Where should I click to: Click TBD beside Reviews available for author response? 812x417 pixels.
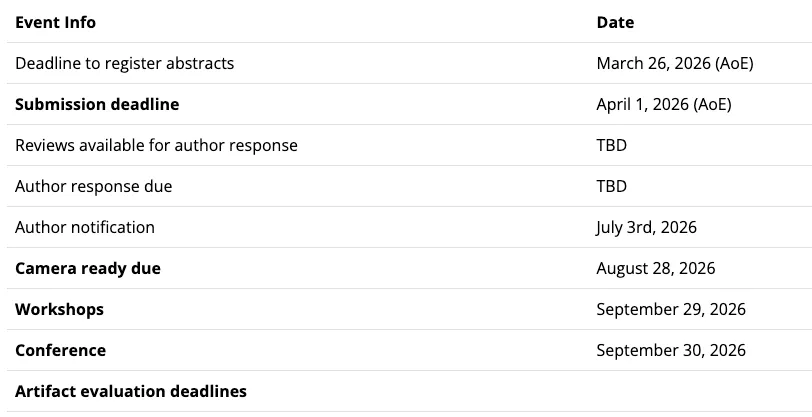coord(612,145)
